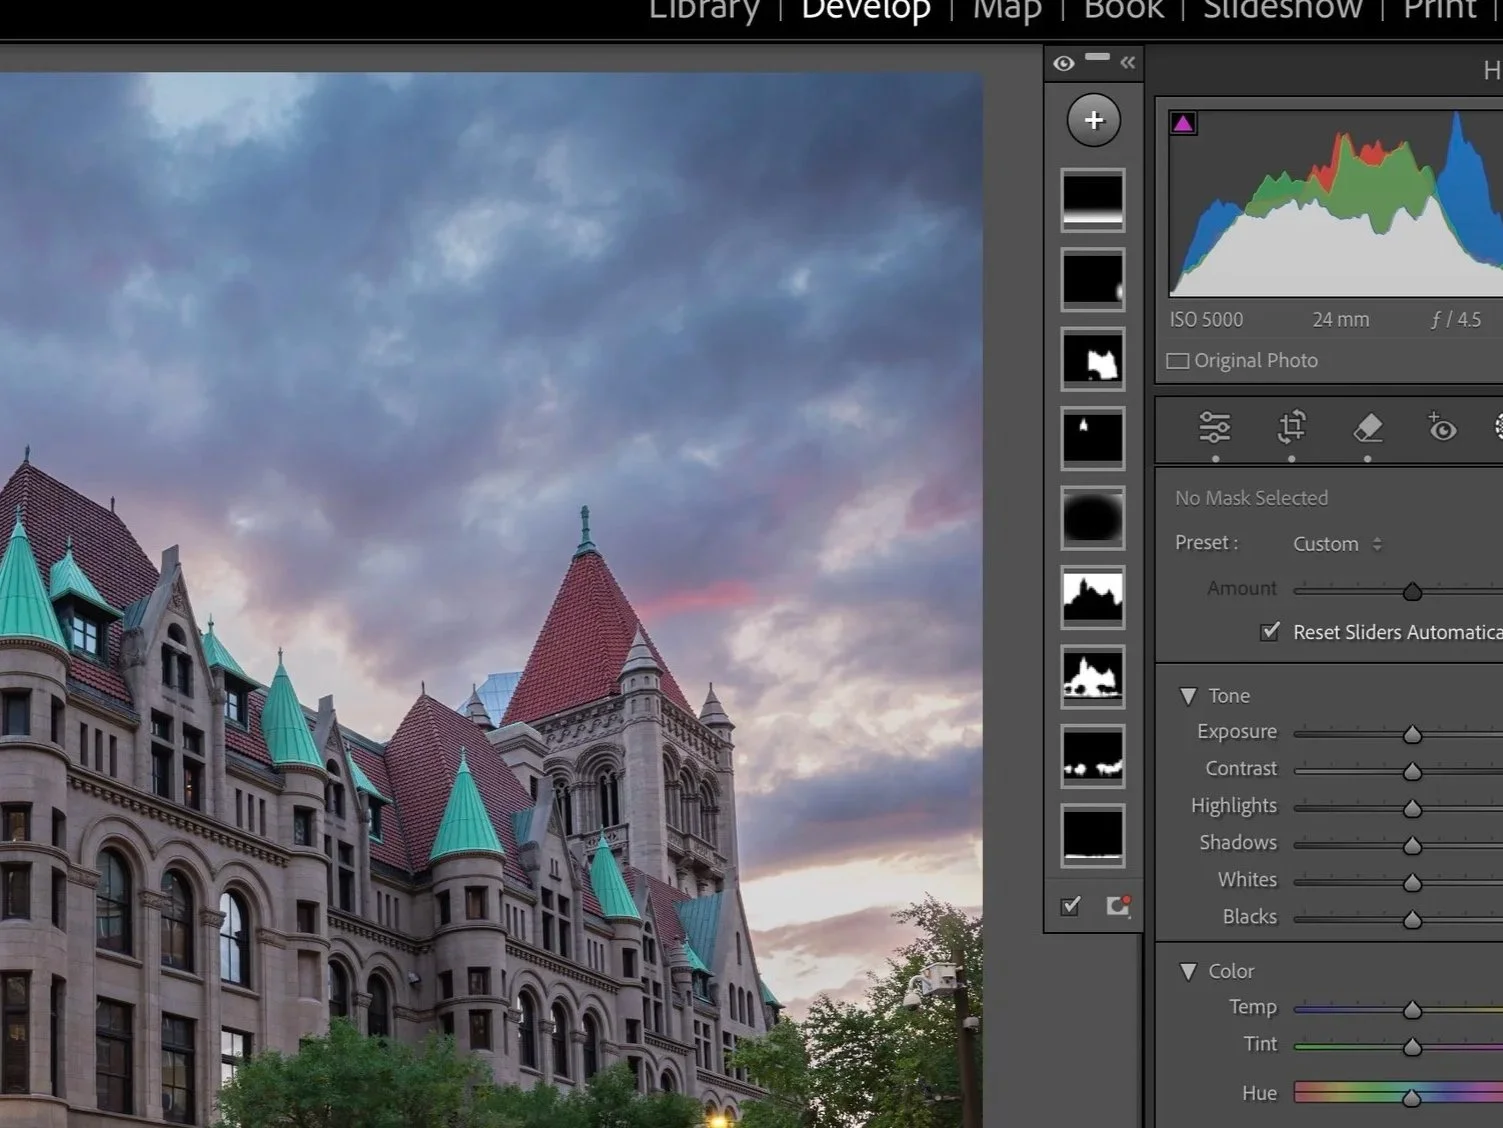Open the Edit sliders tool icon
The width and height of the screenshot is (1503, 1128).
1214,427
